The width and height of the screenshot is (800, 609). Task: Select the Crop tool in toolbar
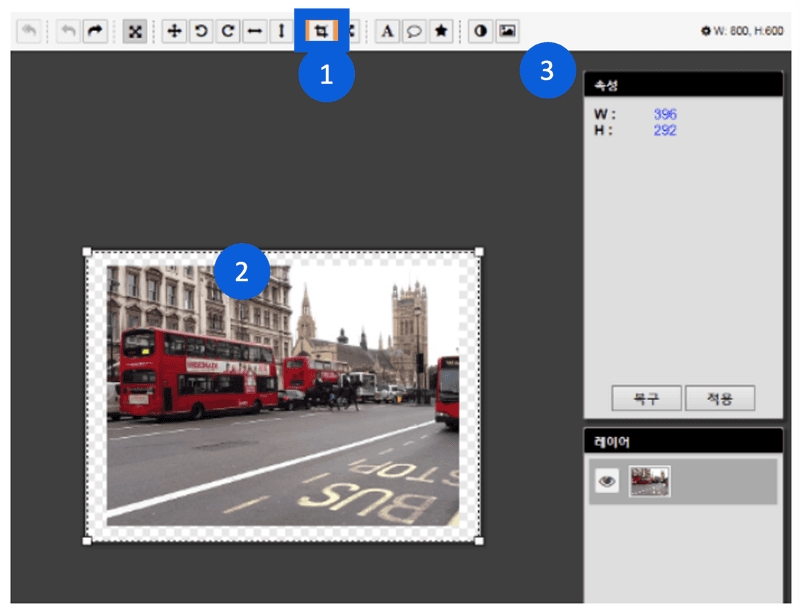pos(321,31)
